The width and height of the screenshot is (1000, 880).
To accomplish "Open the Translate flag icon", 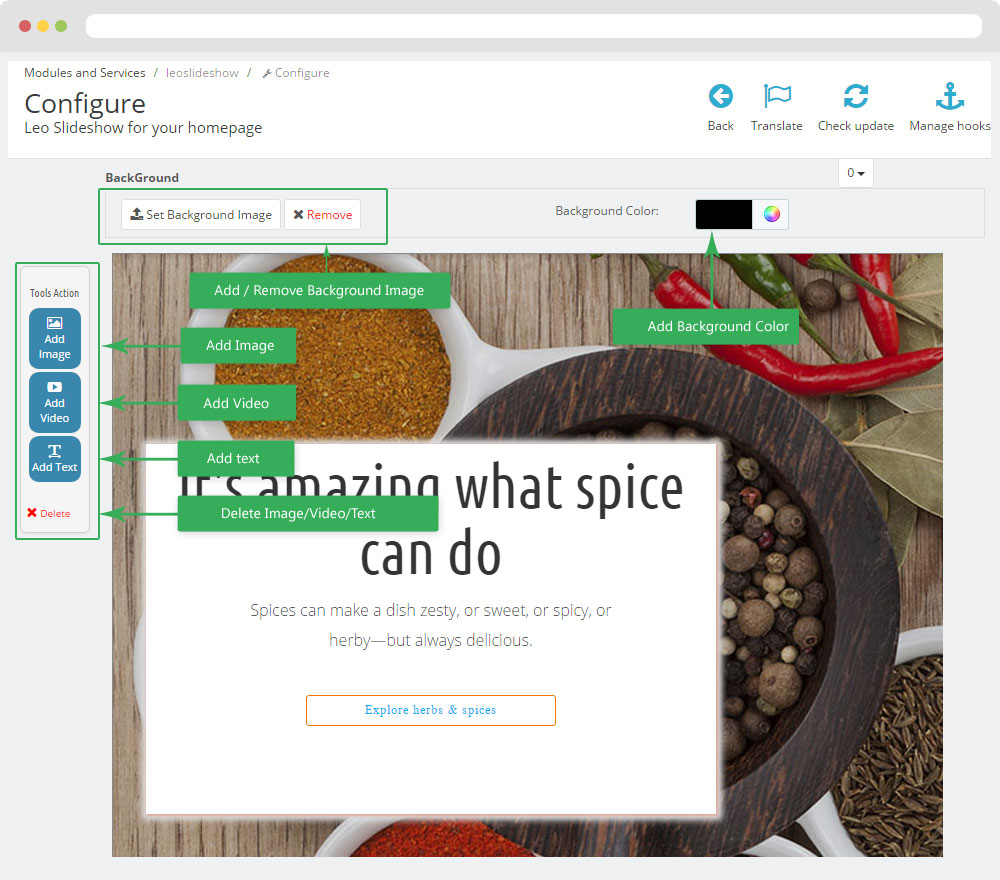I will click(x=777, y=97).
